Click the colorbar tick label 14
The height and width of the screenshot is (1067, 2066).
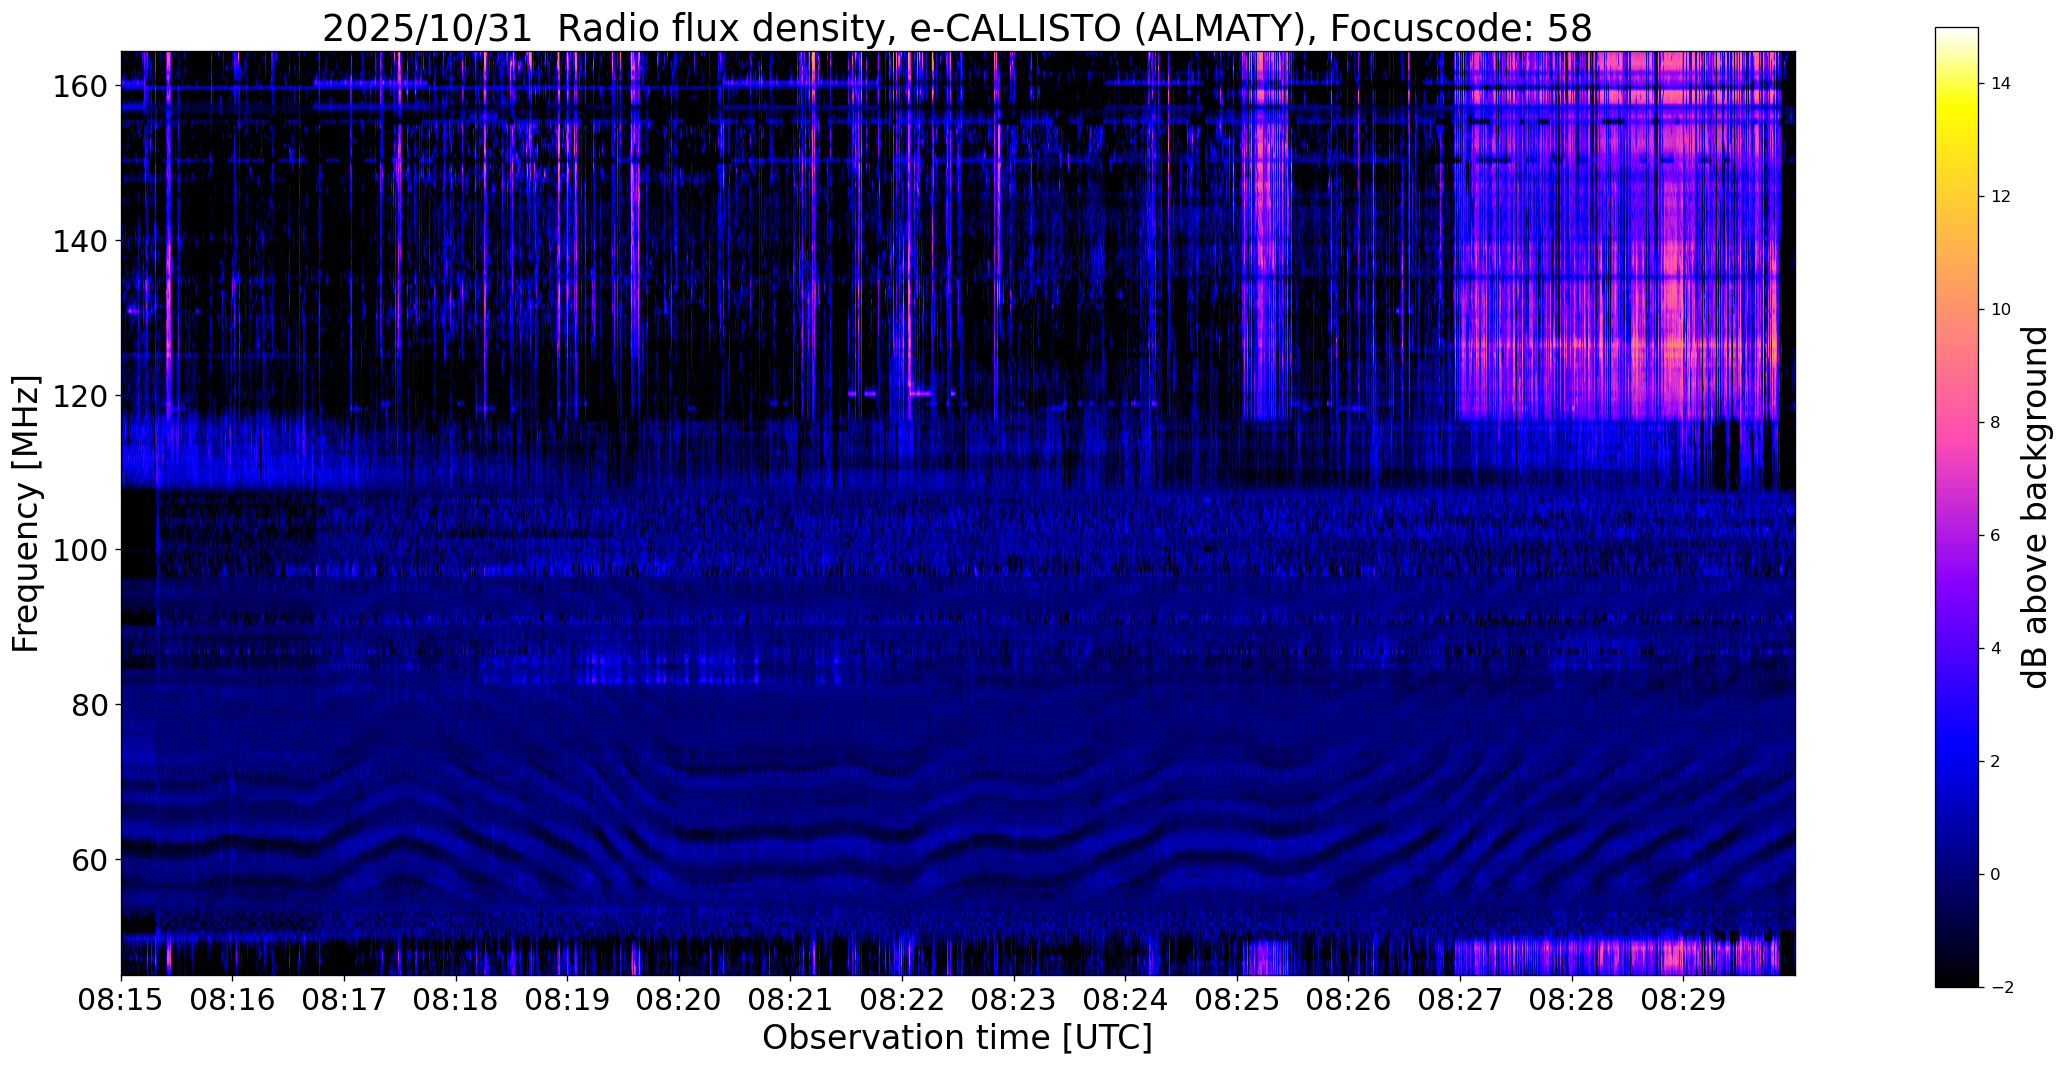coord(2001,84)
